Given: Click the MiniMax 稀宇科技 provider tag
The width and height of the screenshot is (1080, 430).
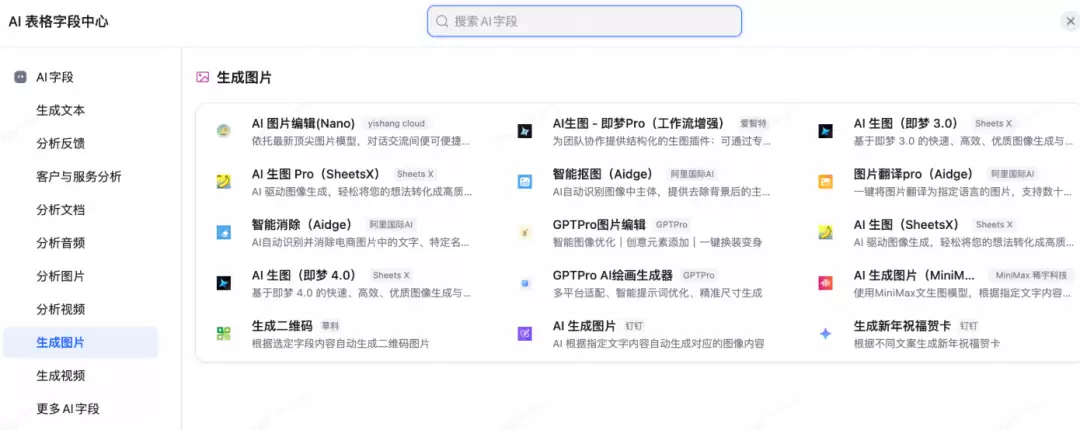Looking at the screenshot, I should [x=1031, y=276].
